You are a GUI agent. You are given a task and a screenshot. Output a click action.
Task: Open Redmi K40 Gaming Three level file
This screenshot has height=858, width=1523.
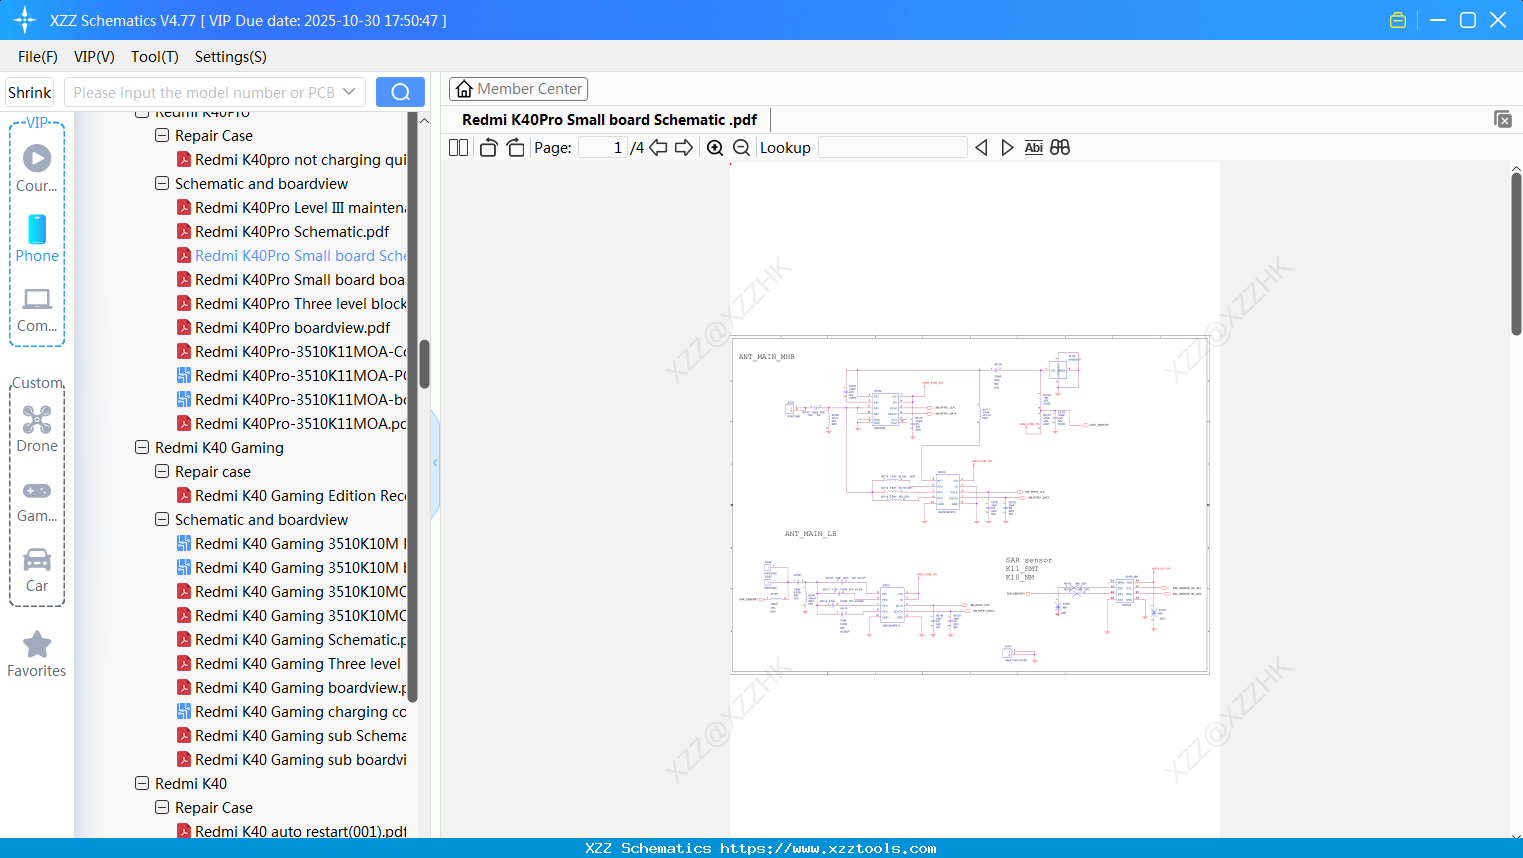[289, 664]
